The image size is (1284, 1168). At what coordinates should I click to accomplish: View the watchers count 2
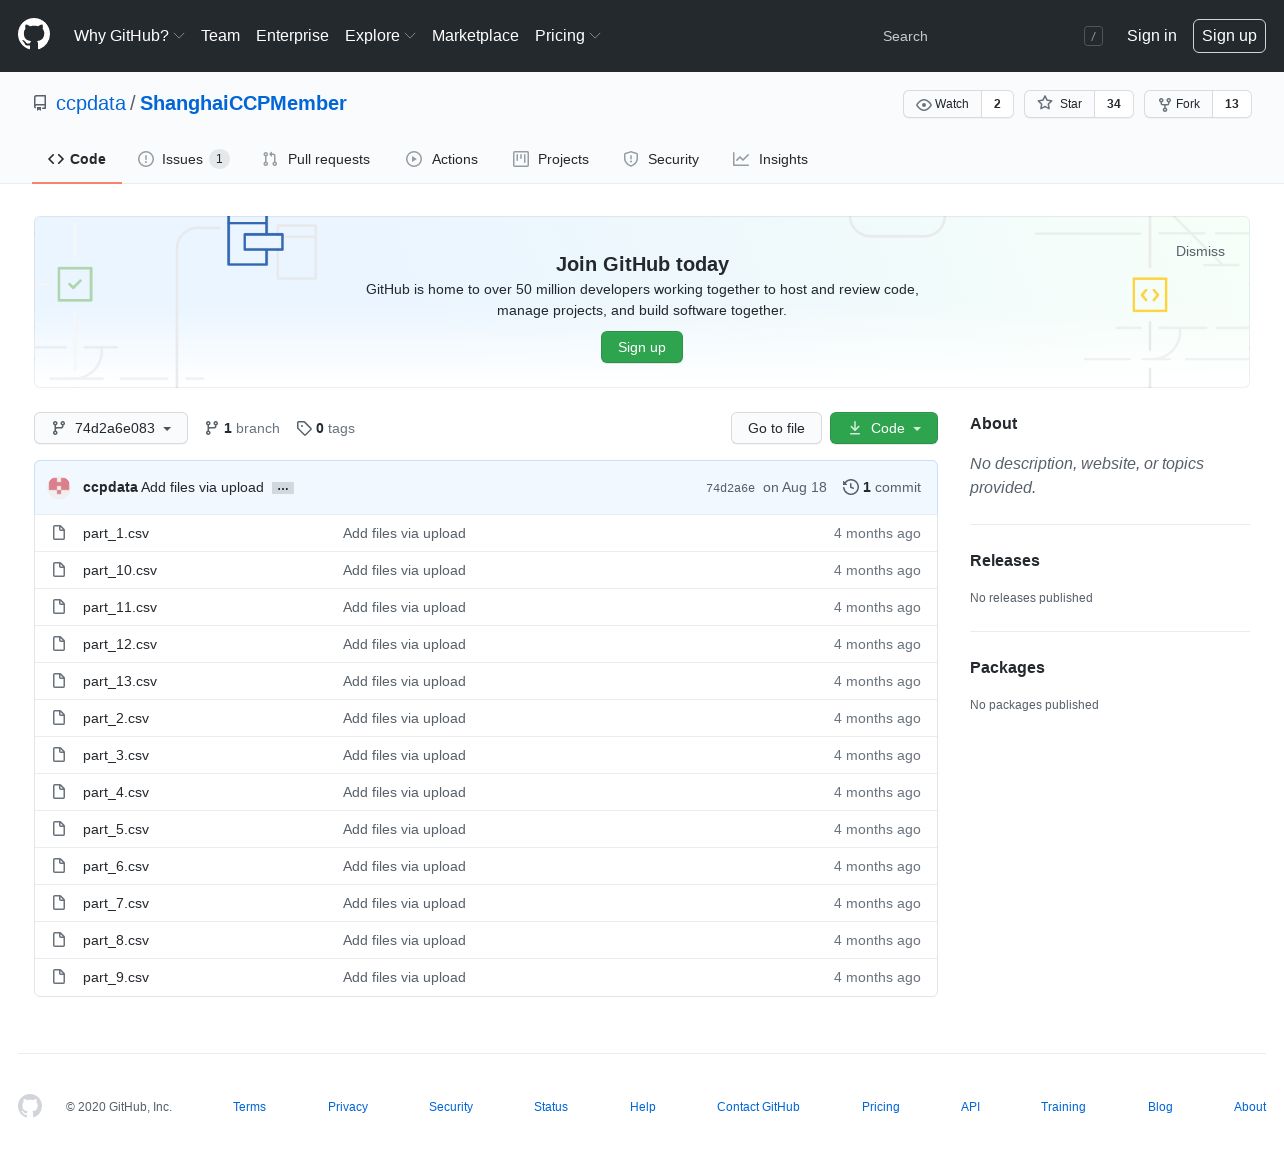coord(997,104)
